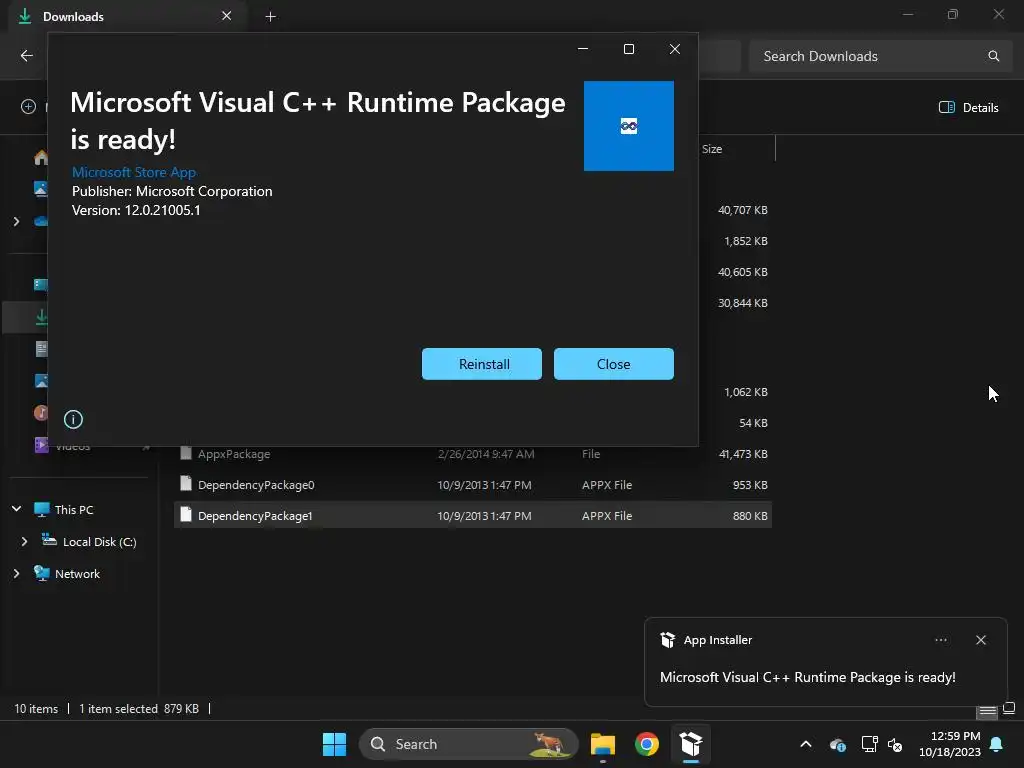
Task: Dismiss the App Installer notification
Action: click(x=981, y=640)
